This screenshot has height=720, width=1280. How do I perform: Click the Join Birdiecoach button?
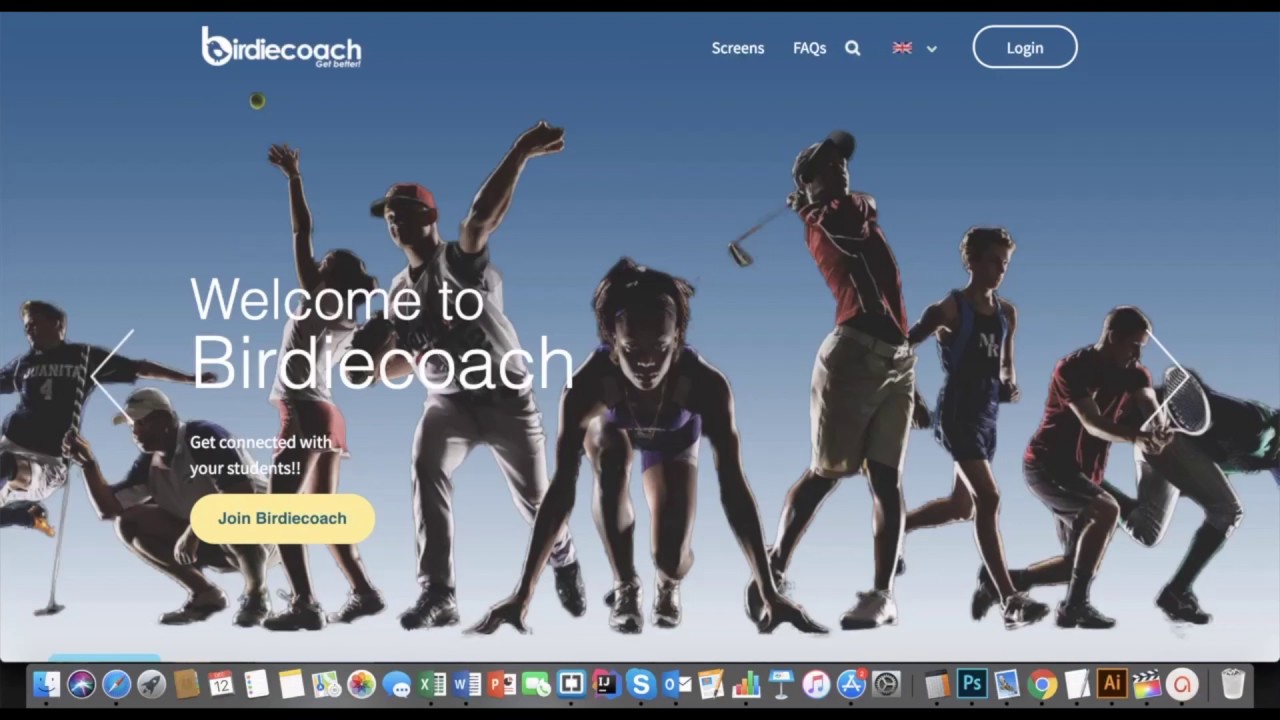pyautogui.click(x=282, y=518)
